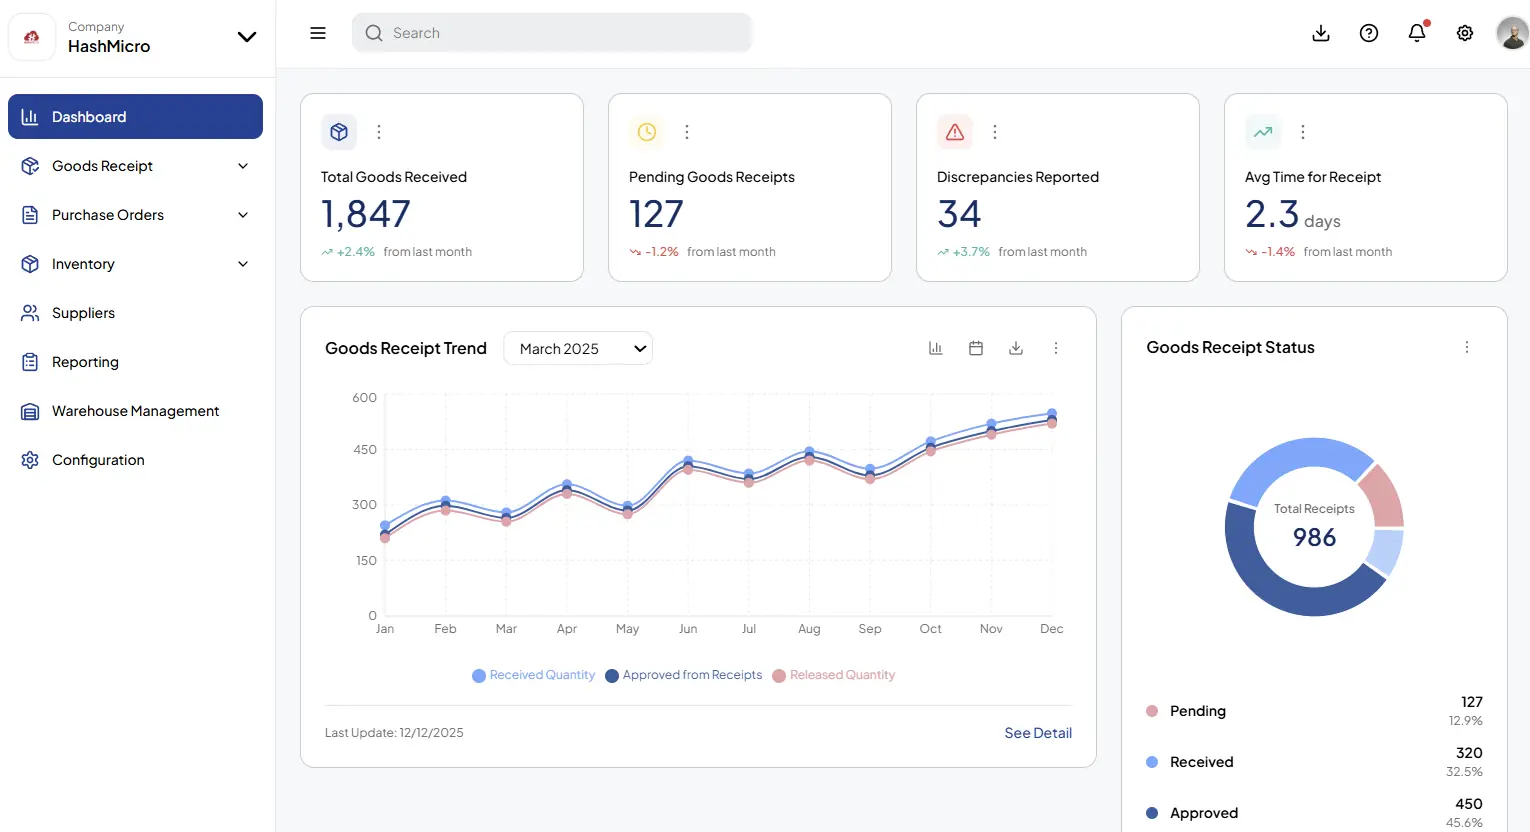Click the help question mark icon
Screen dimensions: 1530x832
coord(1369,33)
